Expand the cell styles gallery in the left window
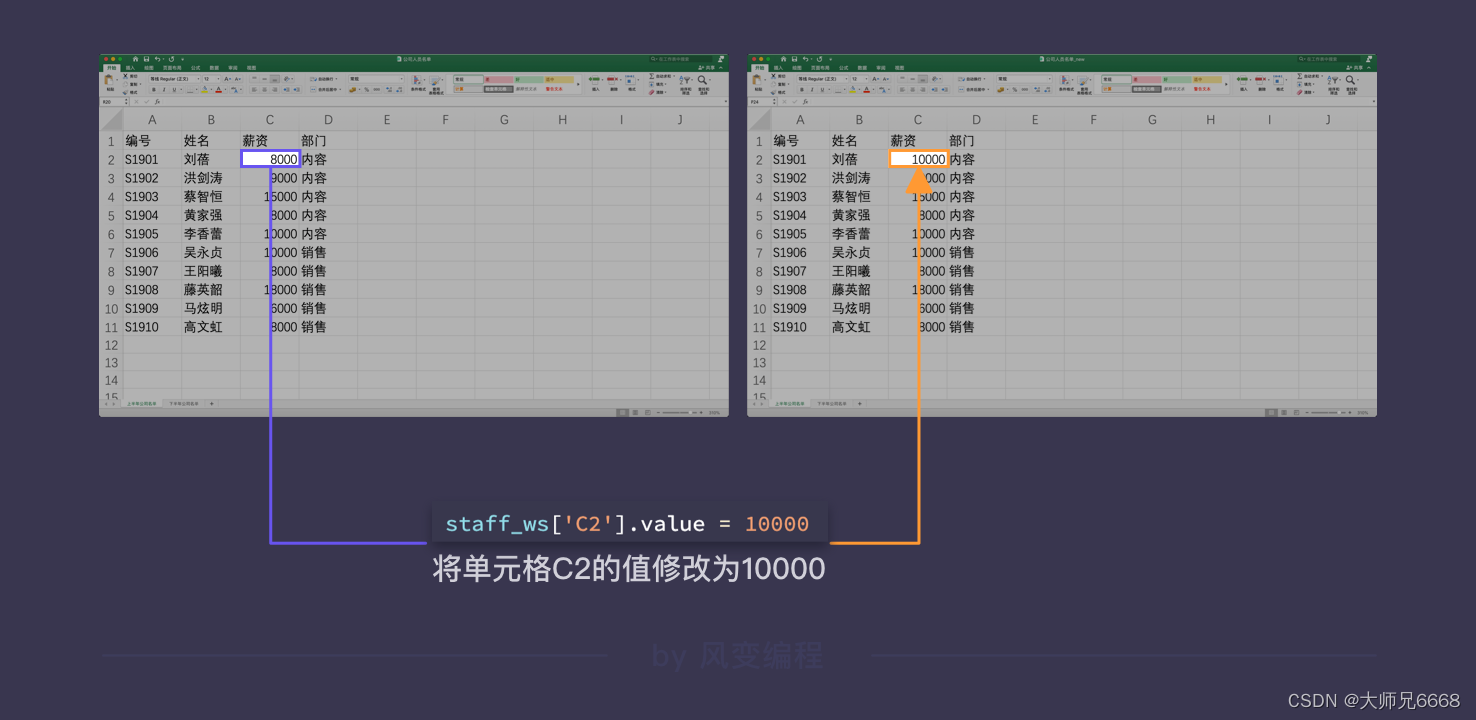This screenshot has width=1476, height=720. click(578, 84)
